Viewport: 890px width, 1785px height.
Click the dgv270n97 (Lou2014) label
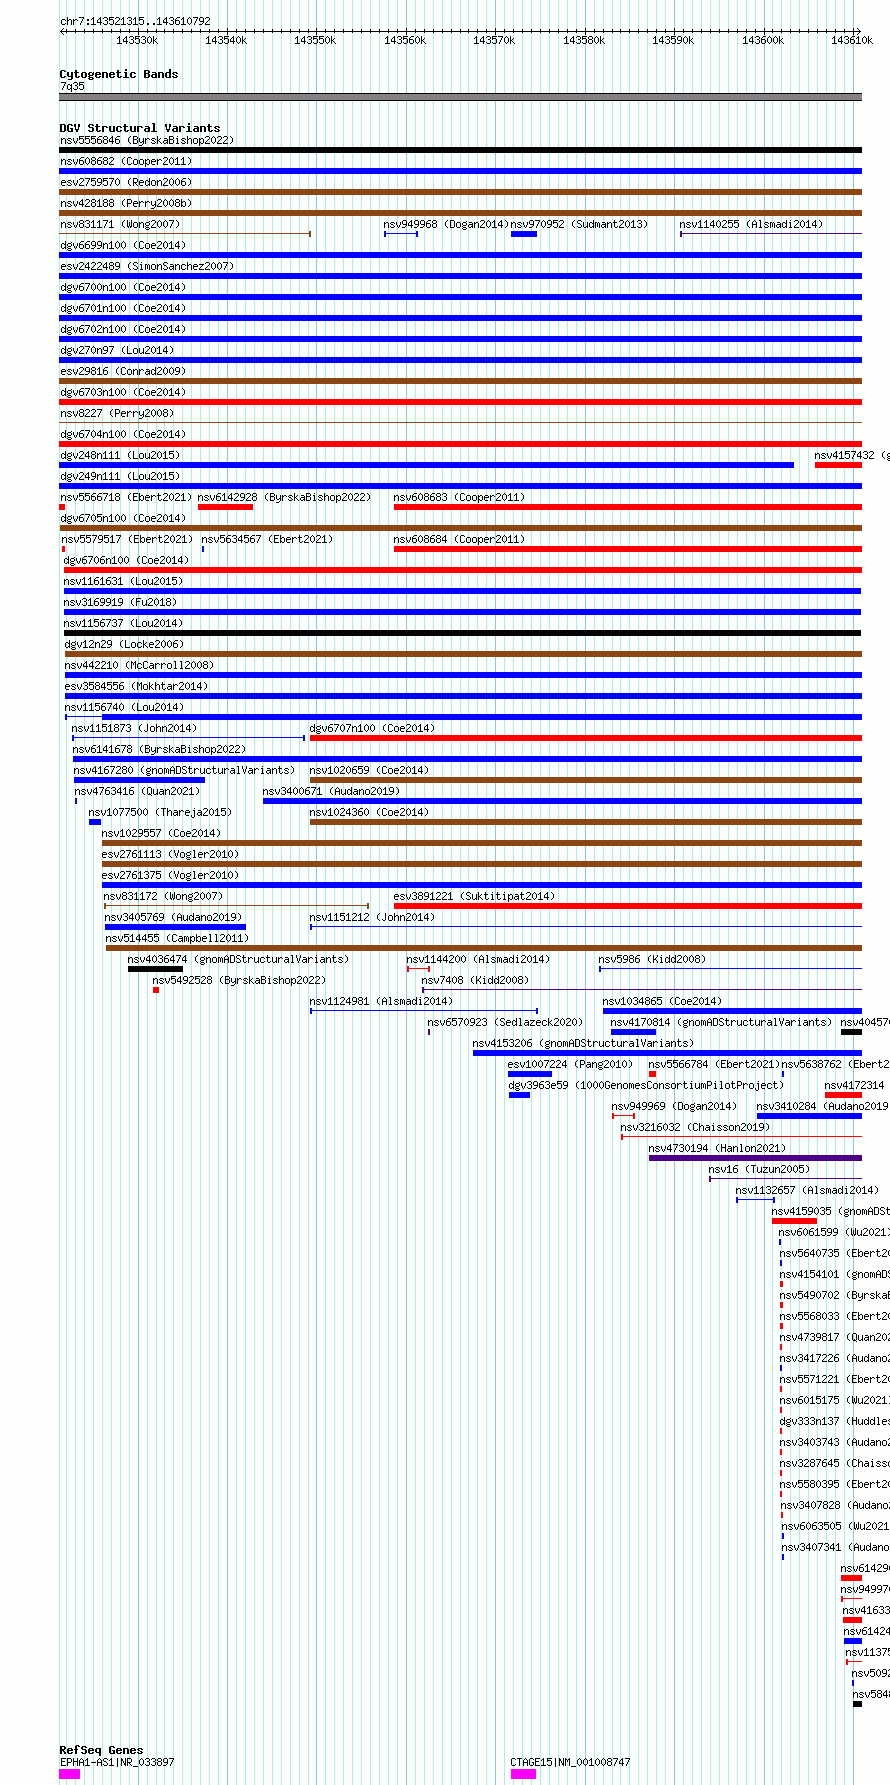pyautogui.click(x=117, y=350)
